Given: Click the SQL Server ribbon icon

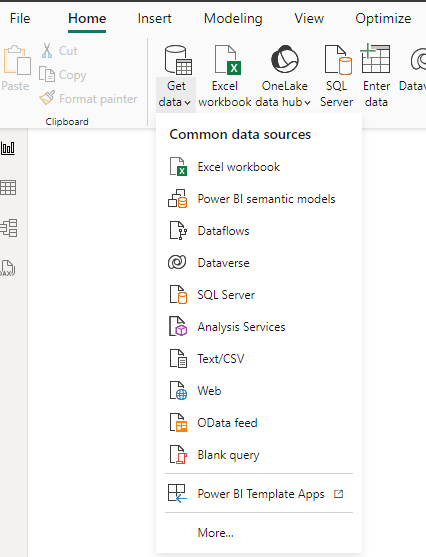Looking at the screenshot, I should pyautogui.click(x=338, y=60).
